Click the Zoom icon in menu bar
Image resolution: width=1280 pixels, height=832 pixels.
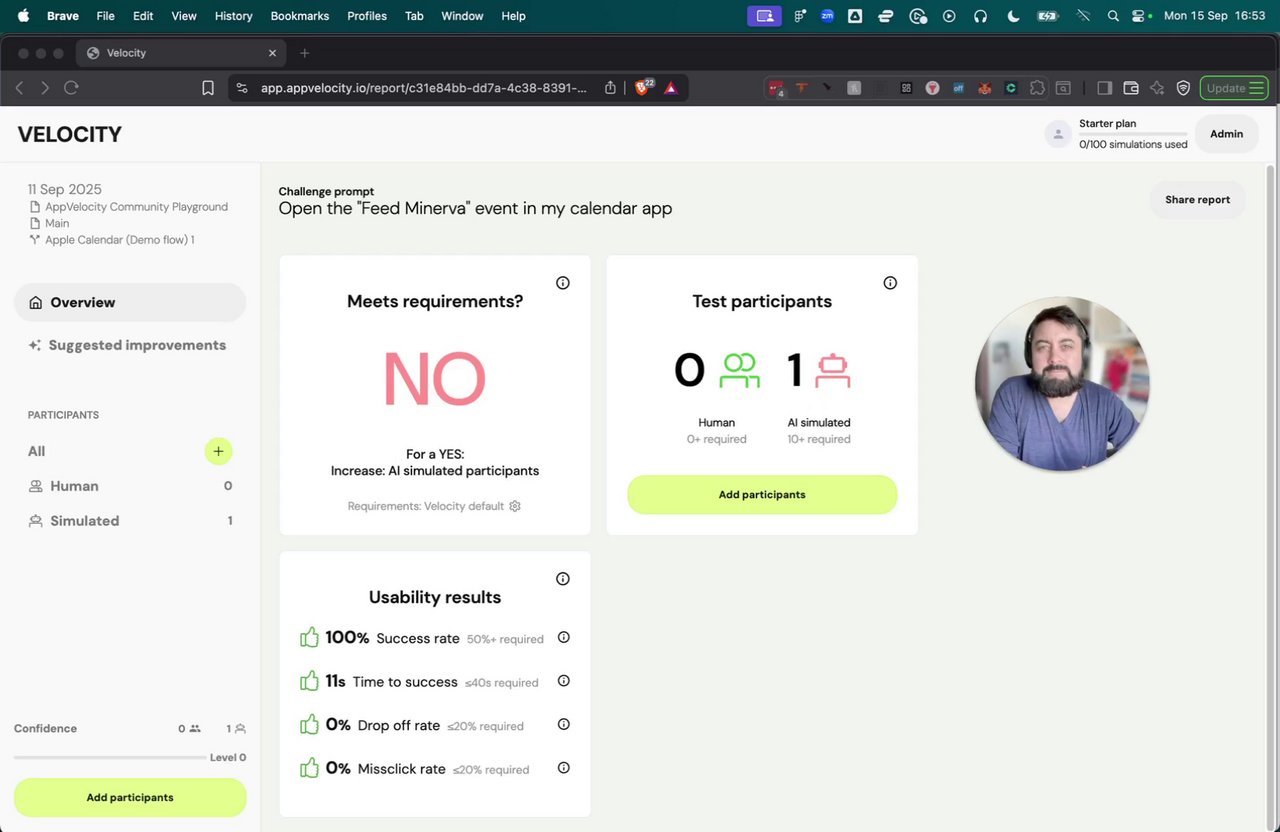coord(827,16)
